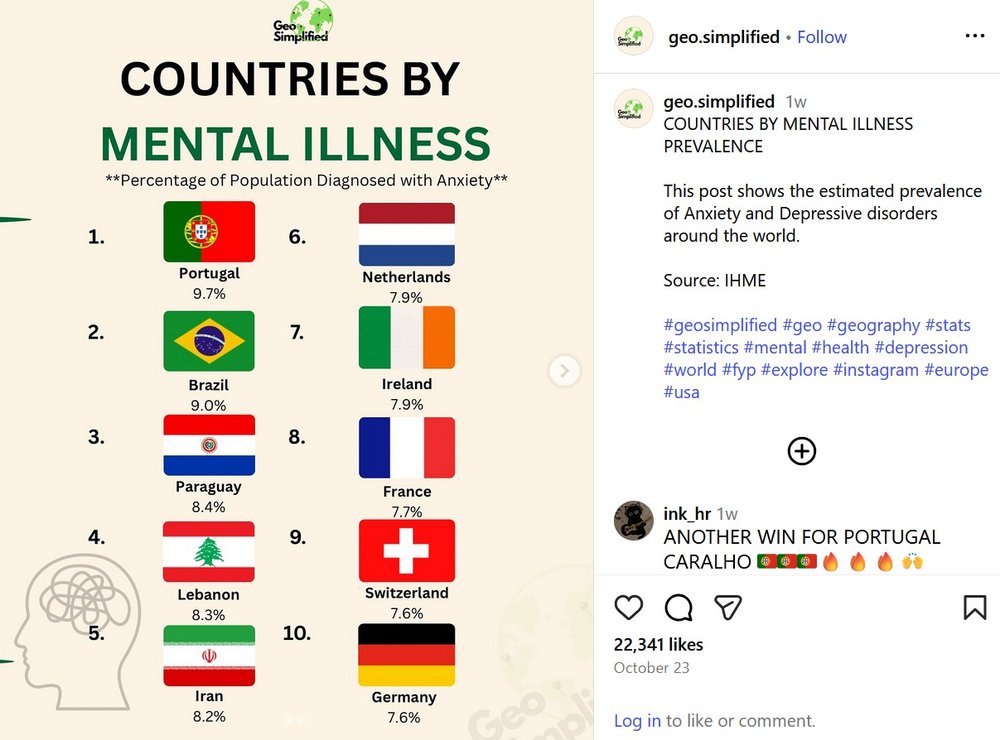Open ink_hr username in comments
1000x740 pixels.
tap(687, 514)
